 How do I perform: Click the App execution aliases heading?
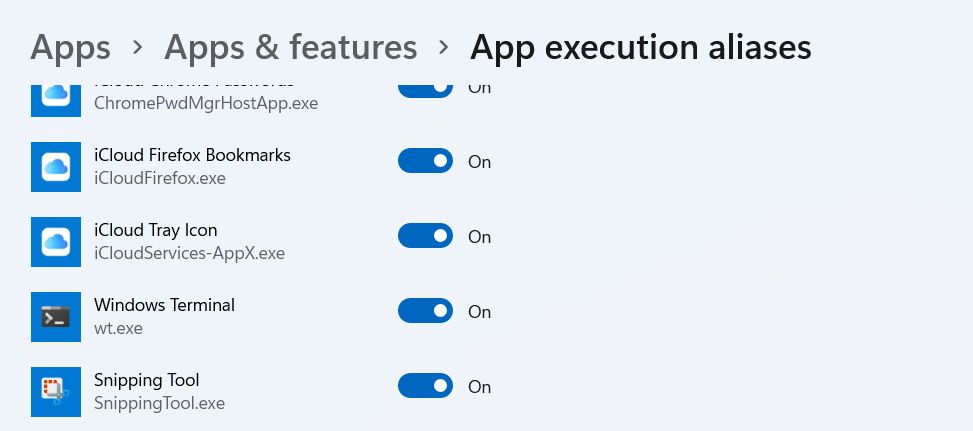640,47
